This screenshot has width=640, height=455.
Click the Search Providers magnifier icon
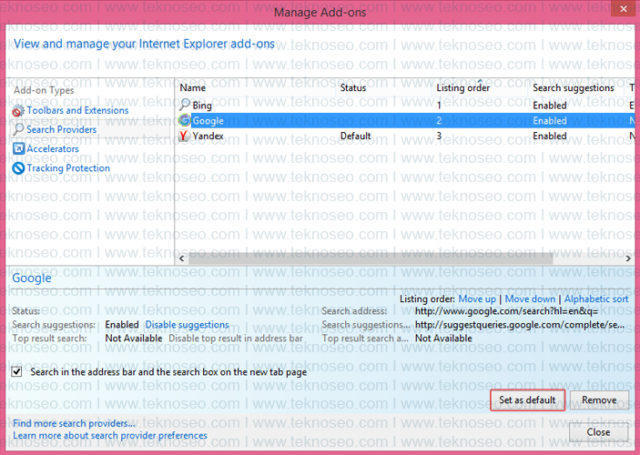[18, 129]
